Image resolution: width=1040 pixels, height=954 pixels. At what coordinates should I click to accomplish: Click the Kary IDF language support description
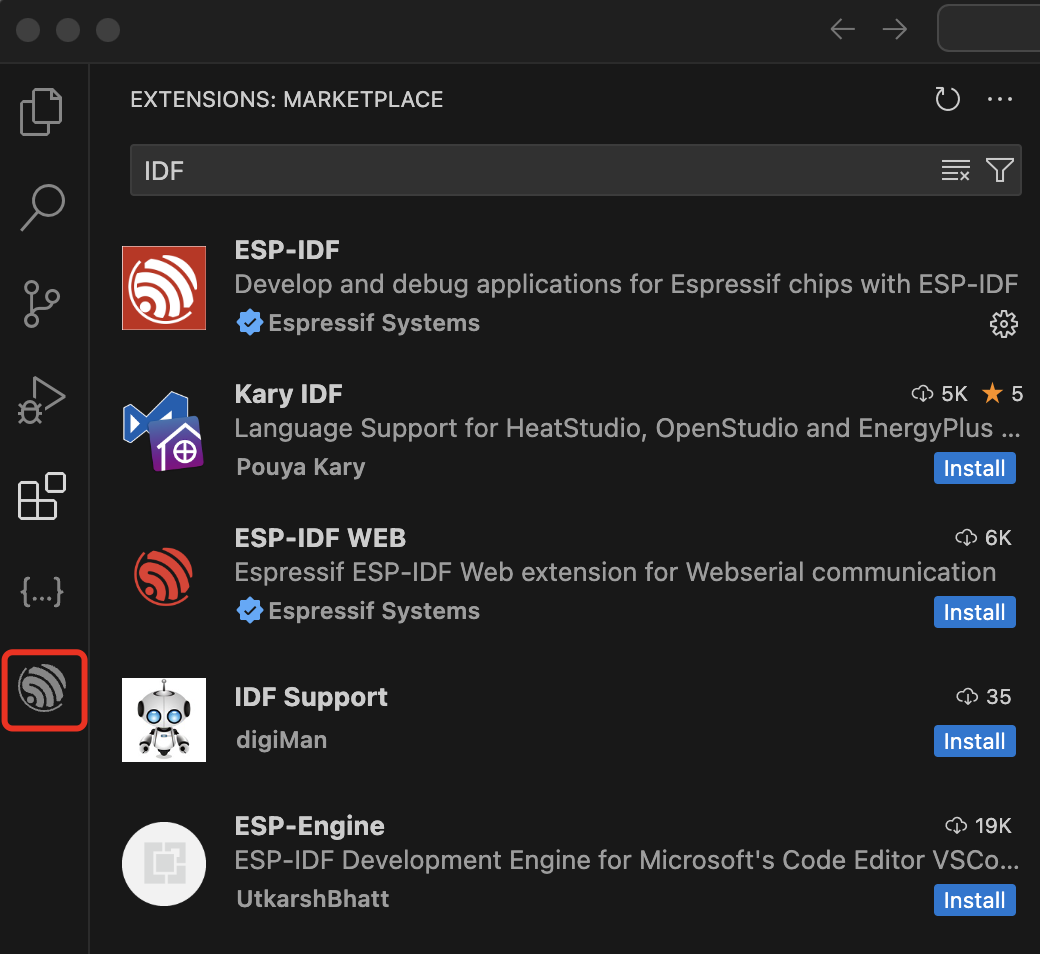tap(627, 429)
